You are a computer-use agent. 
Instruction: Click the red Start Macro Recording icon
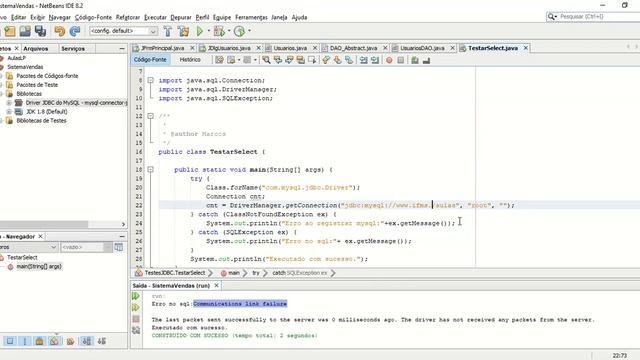click(x=389, y=60)
